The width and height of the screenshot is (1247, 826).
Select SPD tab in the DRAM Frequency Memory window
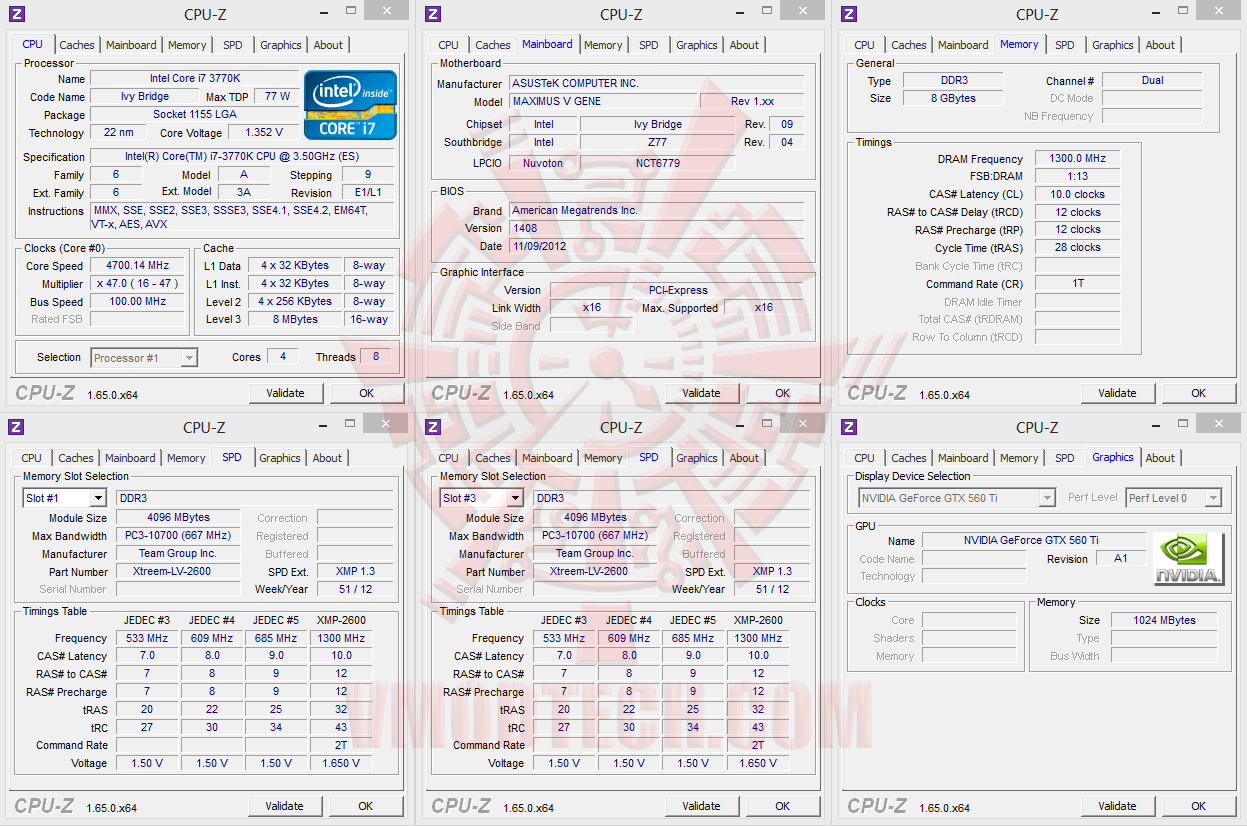(1065, 45)
